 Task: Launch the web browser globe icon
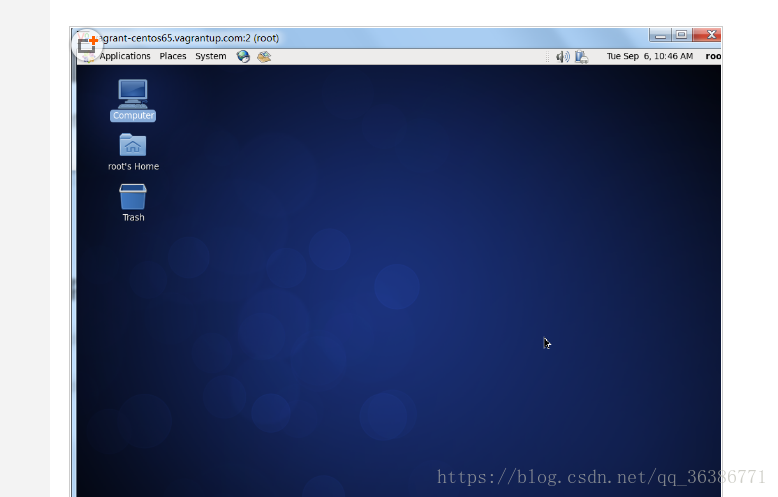click(x=243, y=57)
